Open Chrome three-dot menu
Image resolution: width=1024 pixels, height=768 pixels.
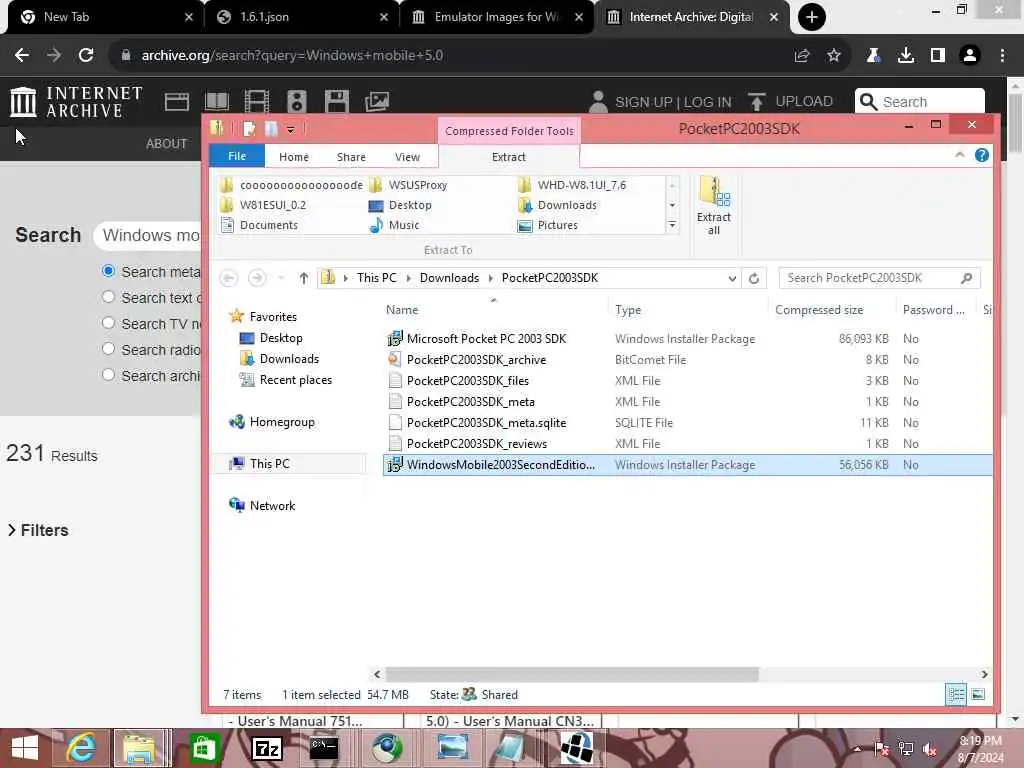pos(1002,56)
